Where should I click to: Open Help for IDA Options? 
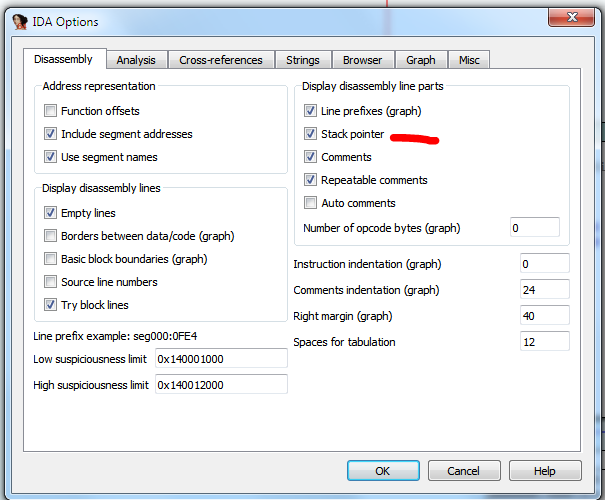point(544,471)
